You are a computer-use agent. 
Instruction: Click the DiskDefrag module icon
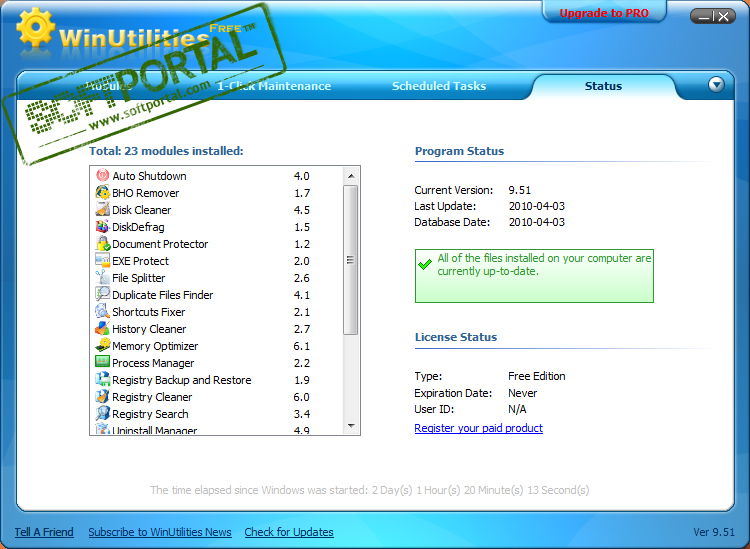pyautogui.click(x=102, y=227)
